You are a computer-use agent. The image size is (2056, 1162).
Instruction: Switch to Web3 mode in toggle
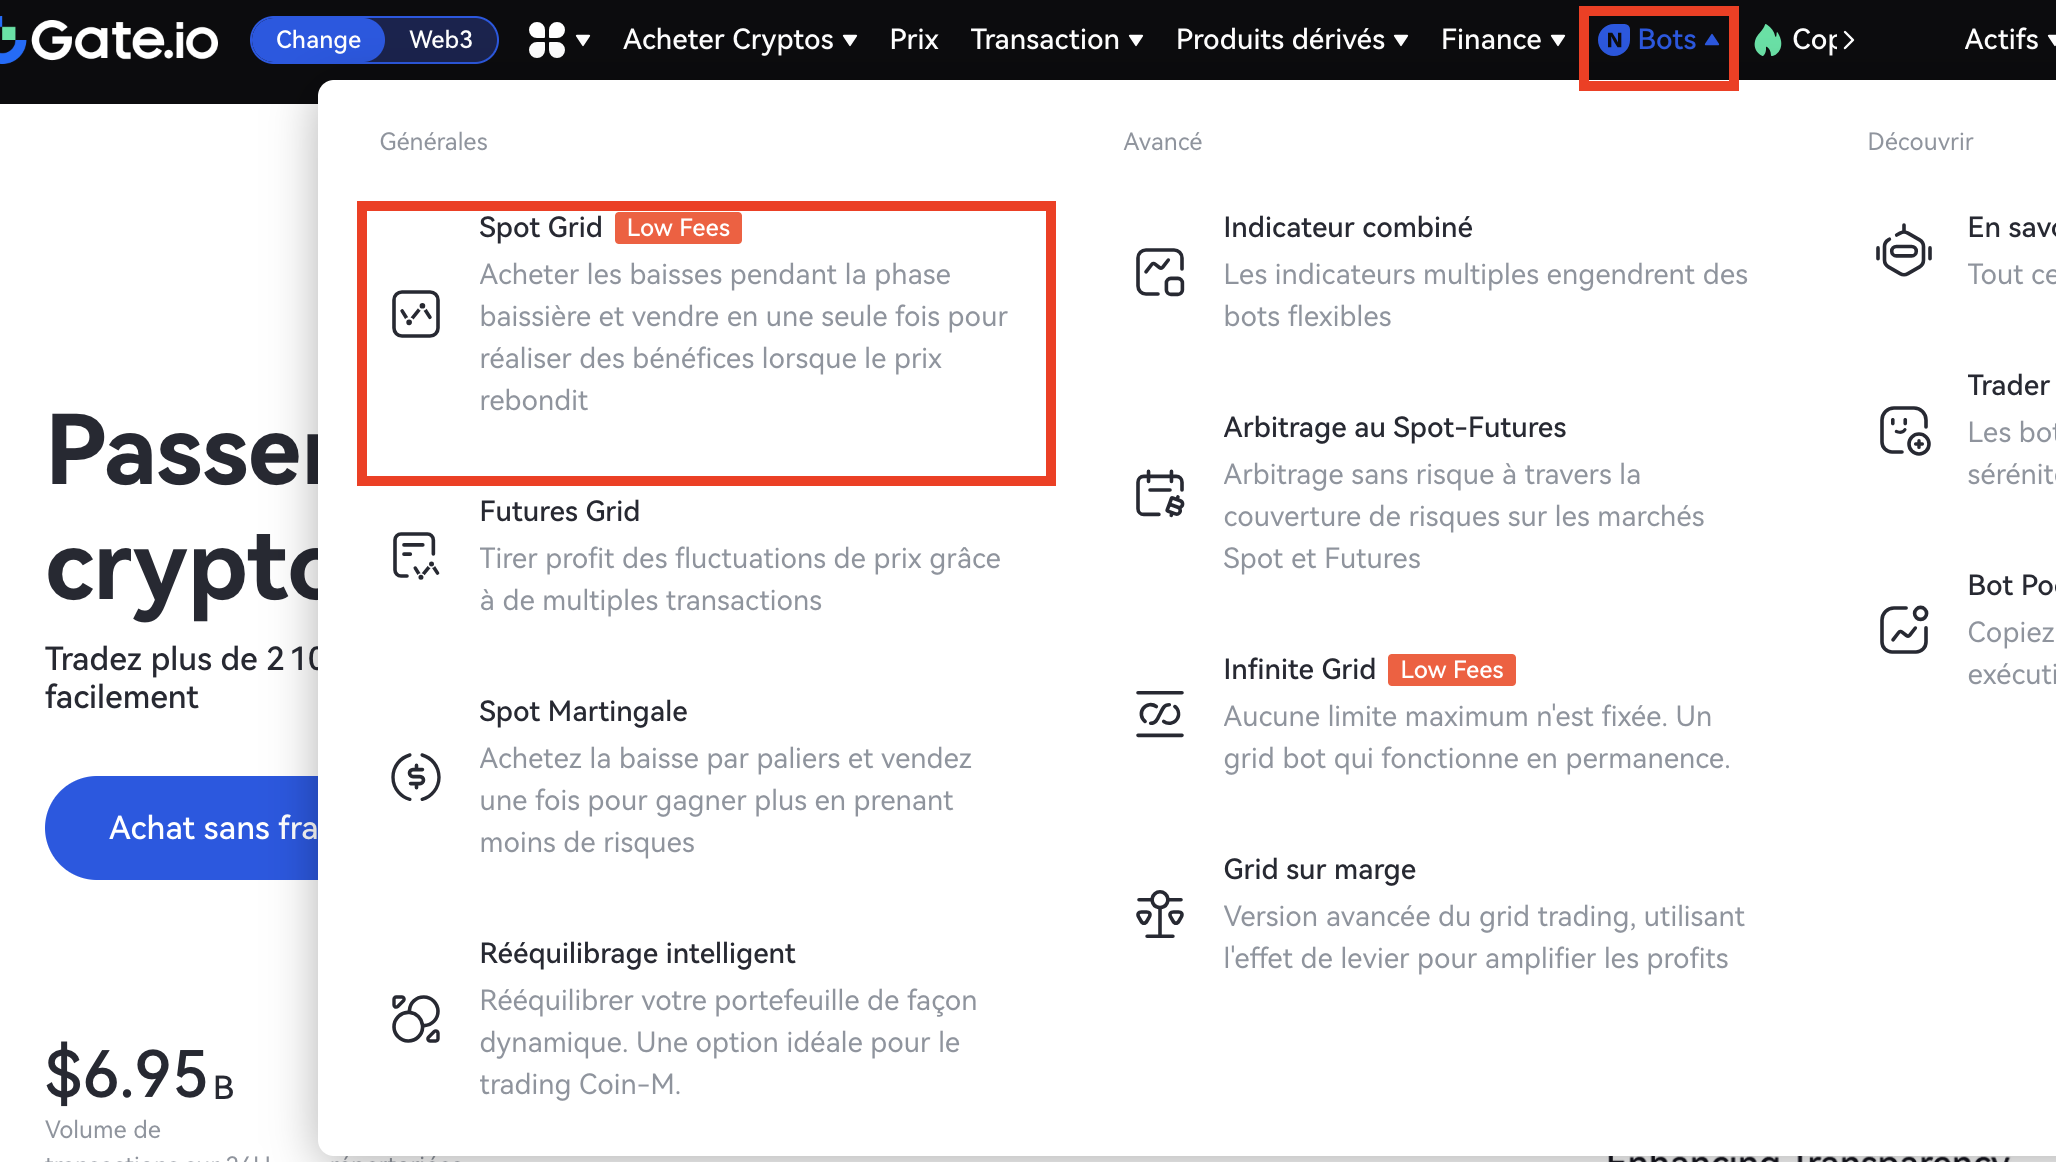[x=440, y=40]
